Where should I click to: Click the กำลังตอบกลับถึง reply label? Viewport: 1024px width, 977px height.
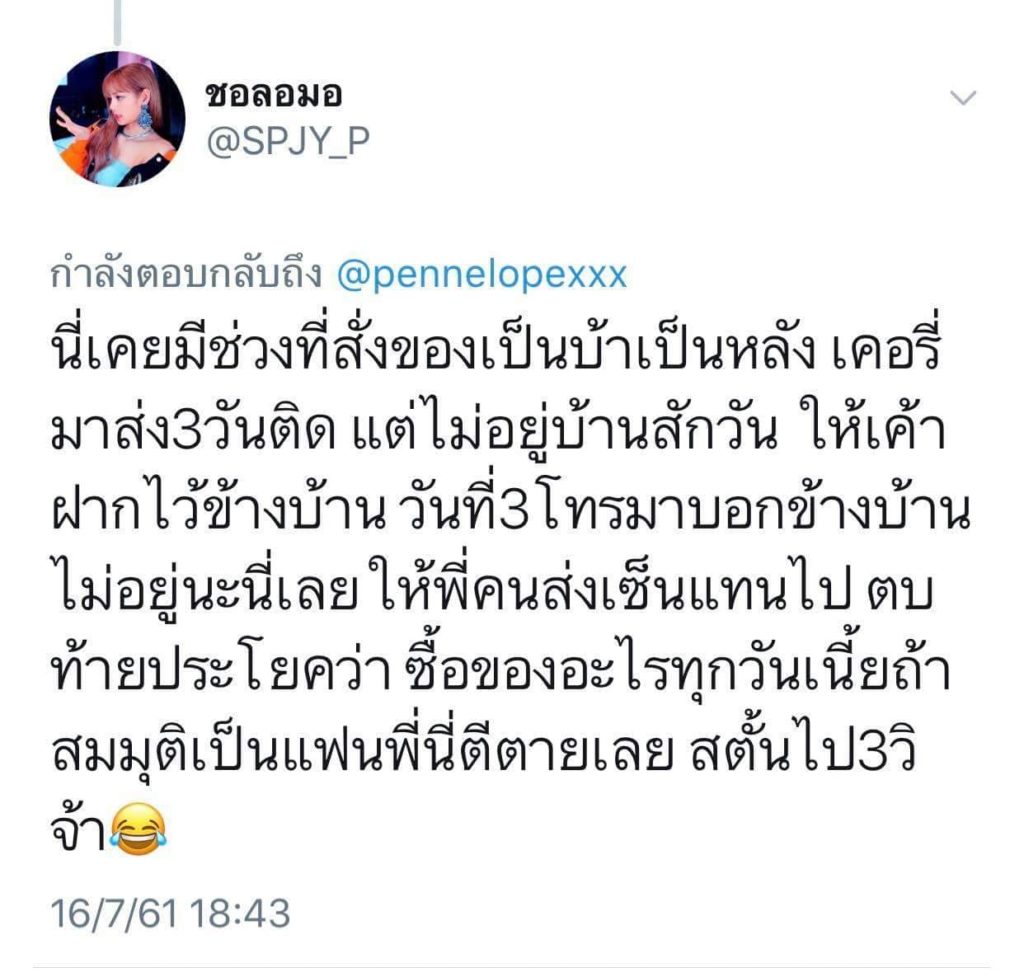click(186, 275)
